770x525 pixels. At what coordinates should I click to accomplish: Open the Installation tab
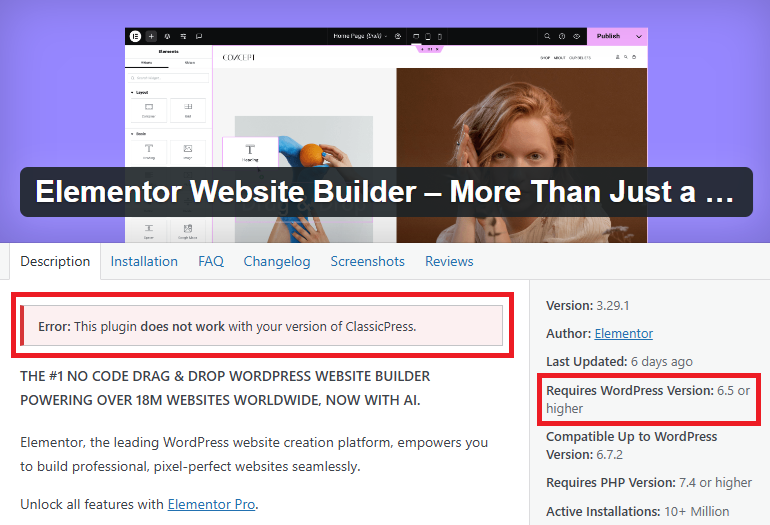pos(144,261)
